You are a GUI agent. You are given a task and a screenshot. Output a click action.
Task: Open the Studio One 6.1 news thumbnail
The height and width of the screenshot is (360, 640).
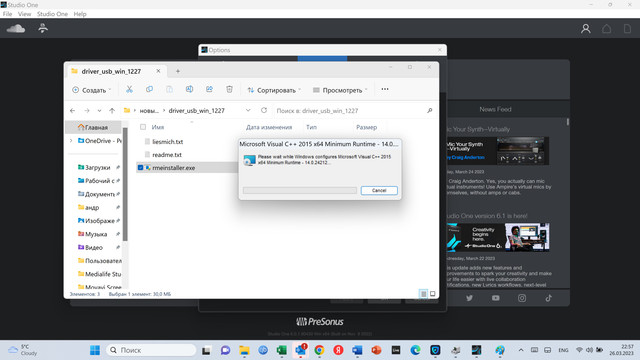498,237
